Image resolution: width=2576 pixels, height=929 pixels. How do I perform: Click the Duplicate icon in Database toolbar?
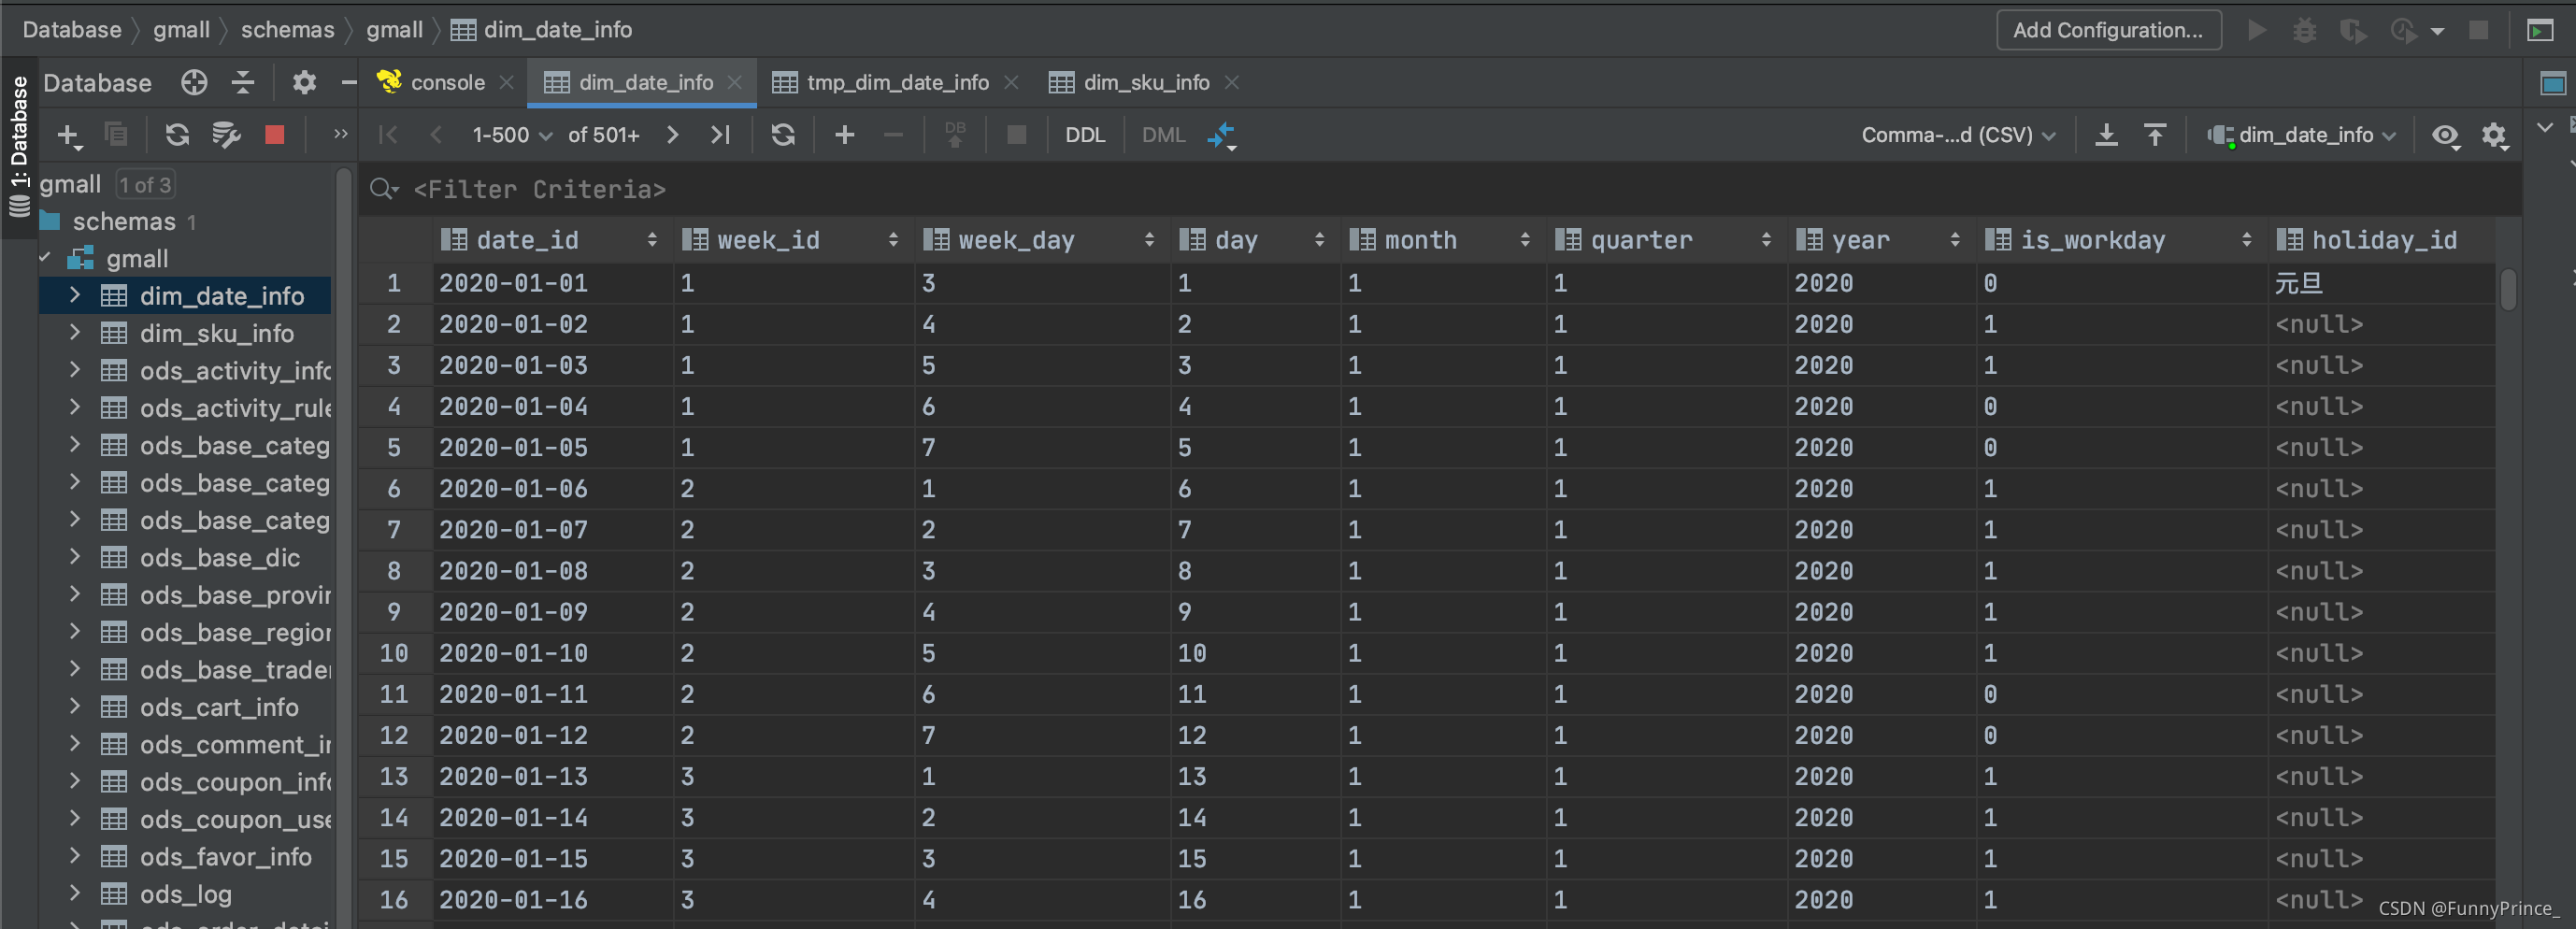pos(116,134)
